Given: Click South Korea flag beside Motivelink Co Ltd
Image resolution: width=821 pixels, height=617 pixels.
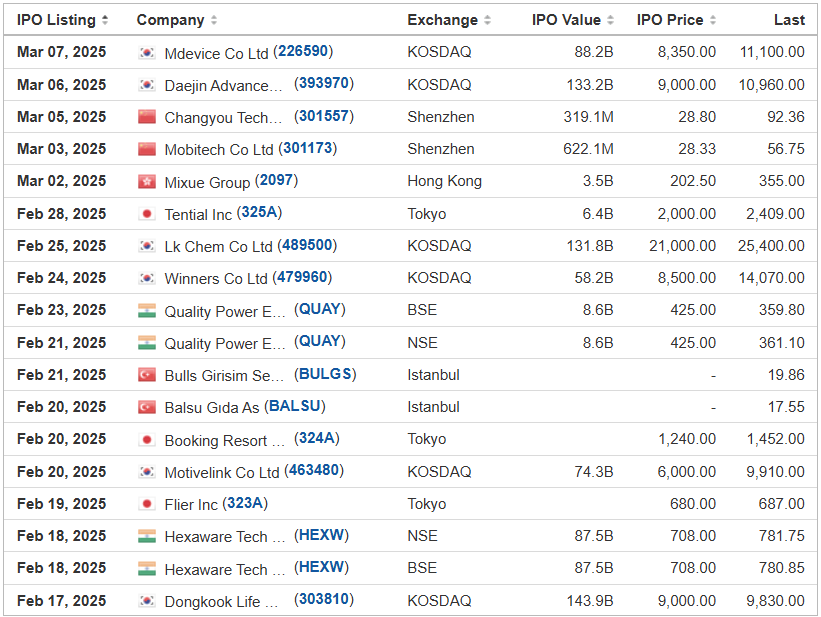Looking at the screenshot, I should (147, 472).
